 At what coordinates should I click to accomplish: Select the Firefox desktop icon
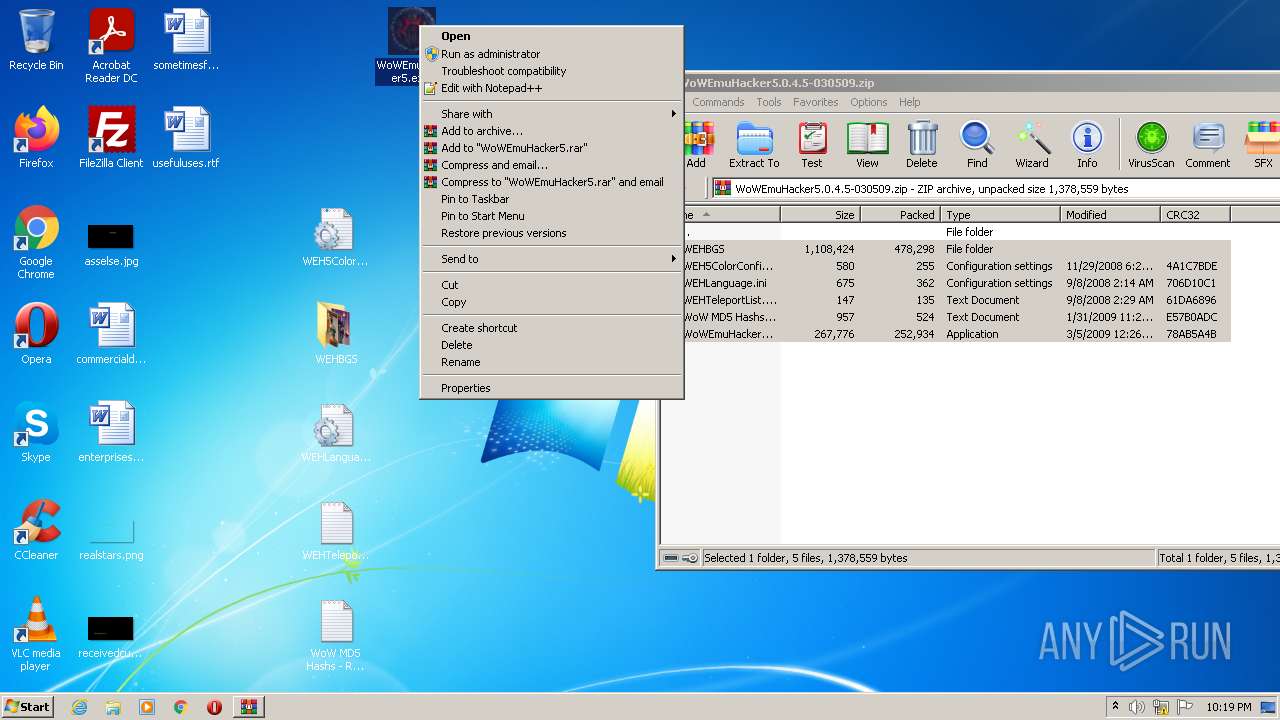36,138
